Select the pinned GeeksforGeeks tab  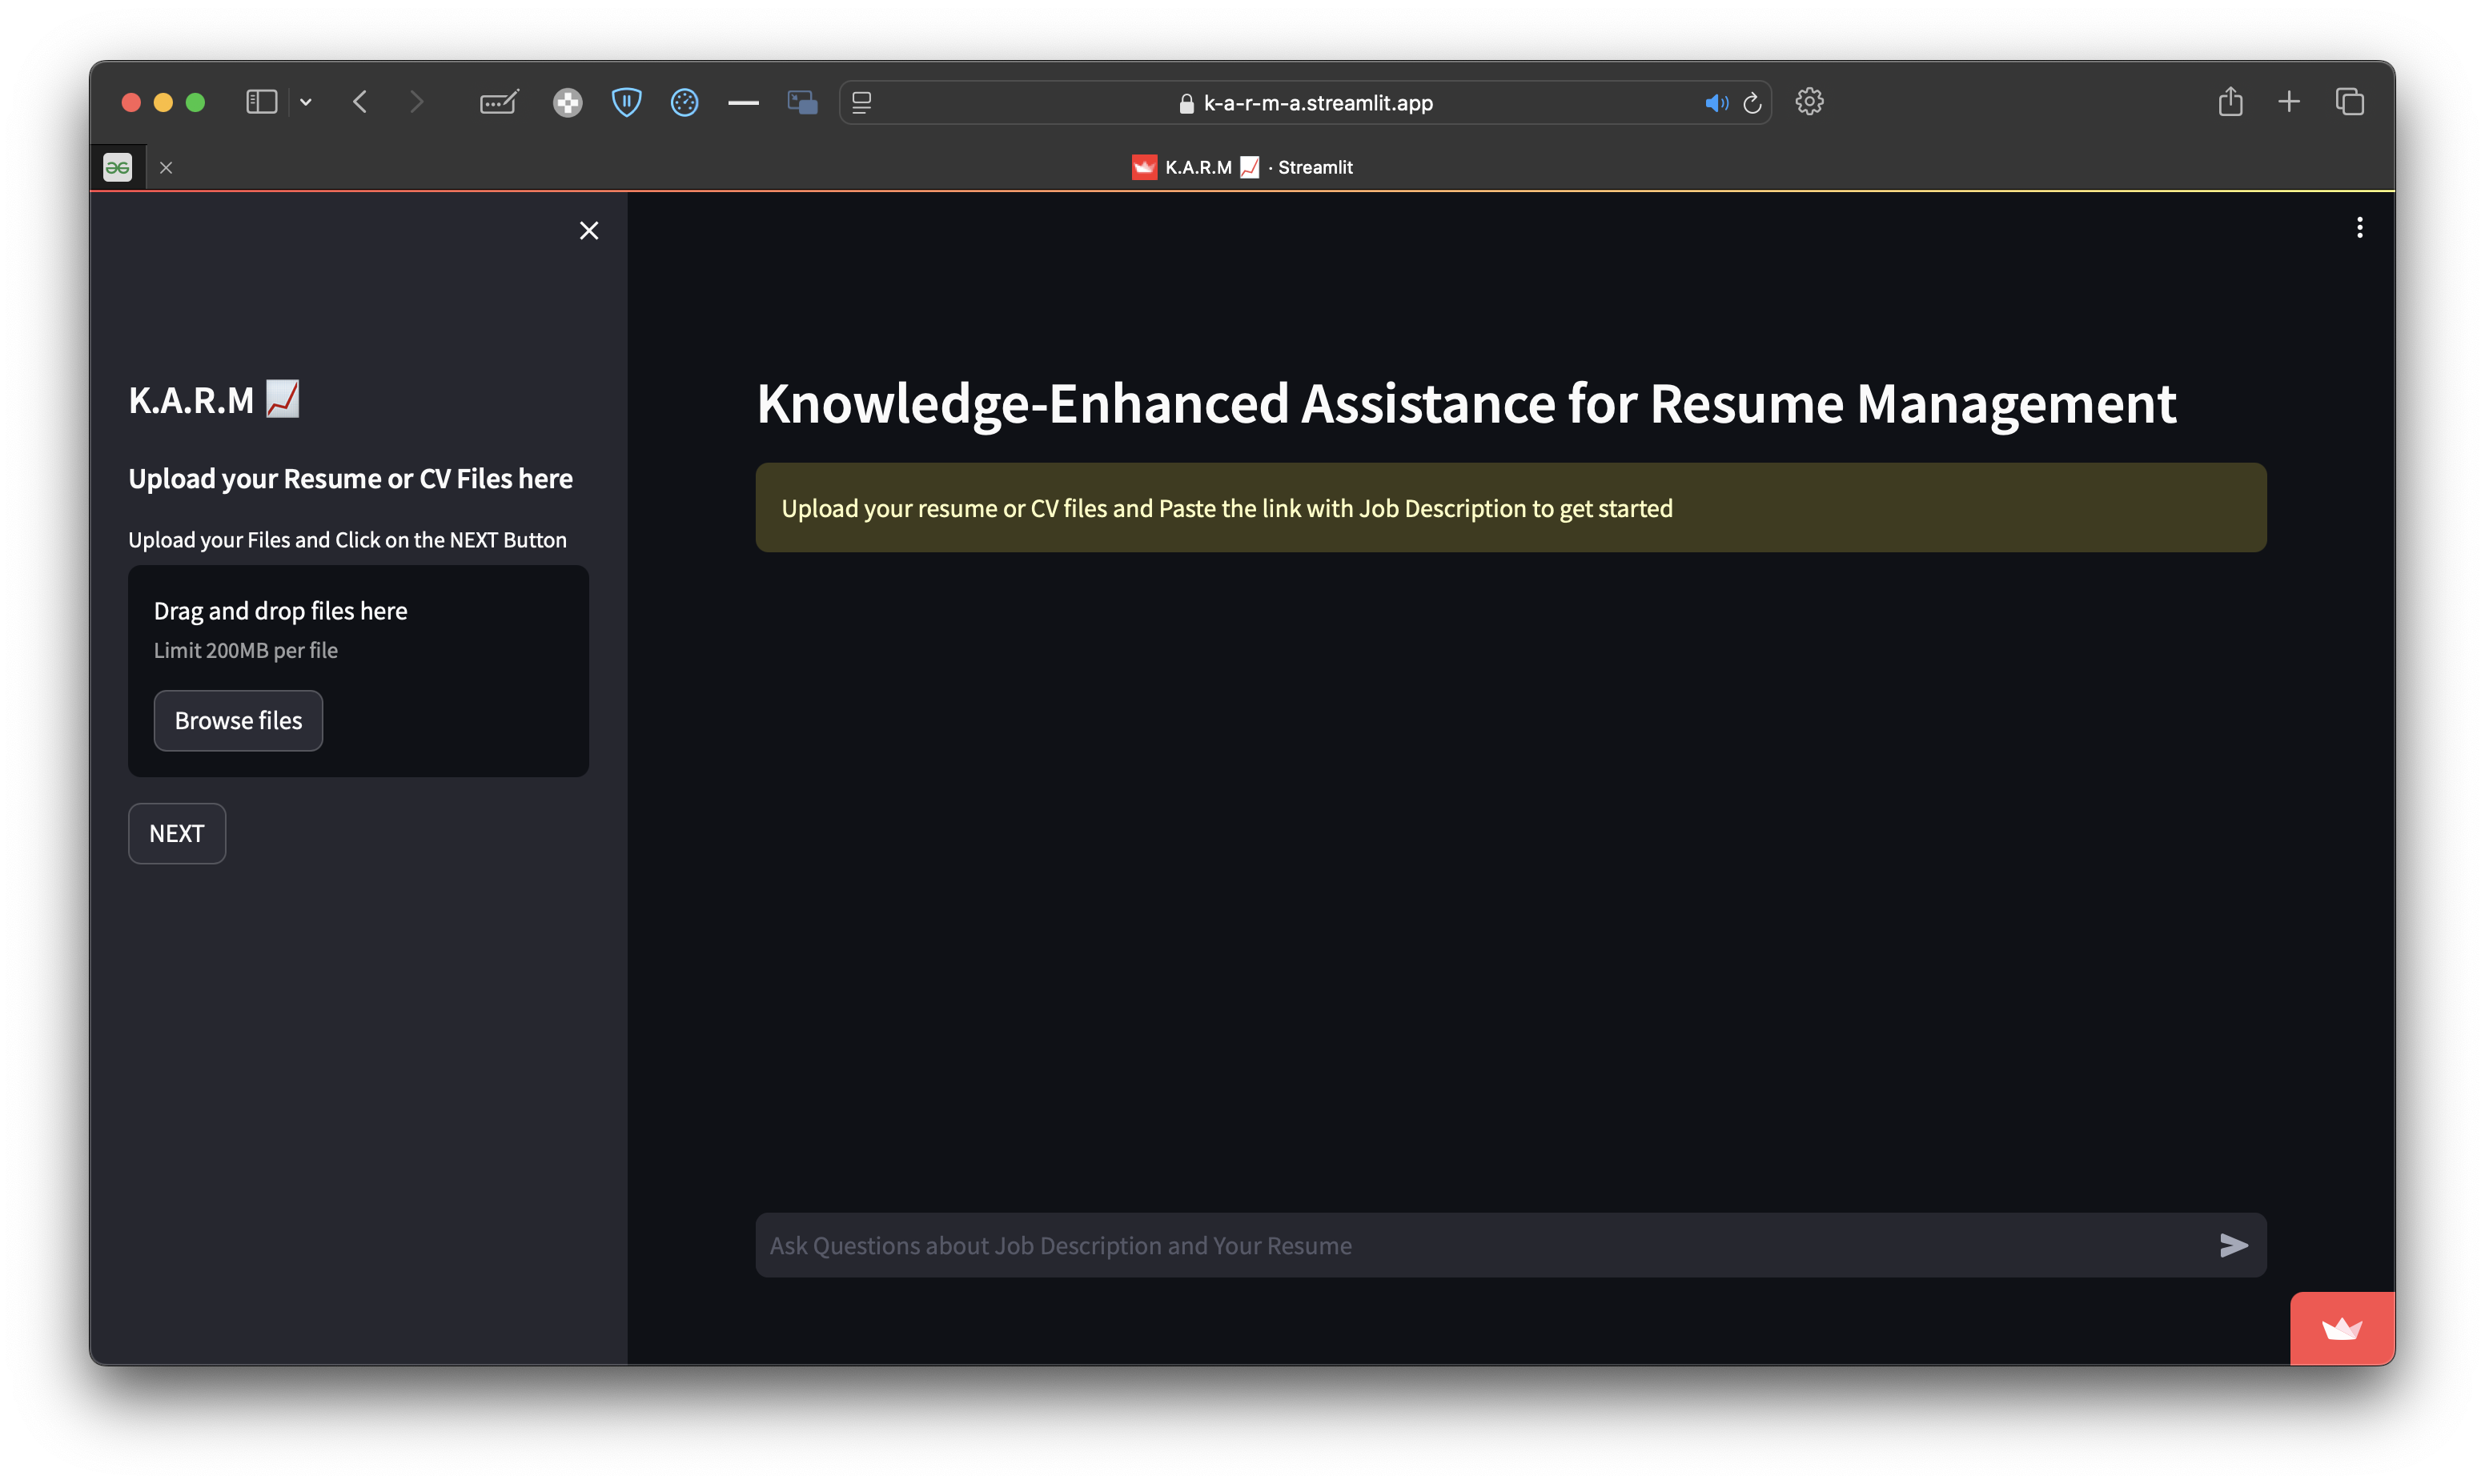coord(118,167)
